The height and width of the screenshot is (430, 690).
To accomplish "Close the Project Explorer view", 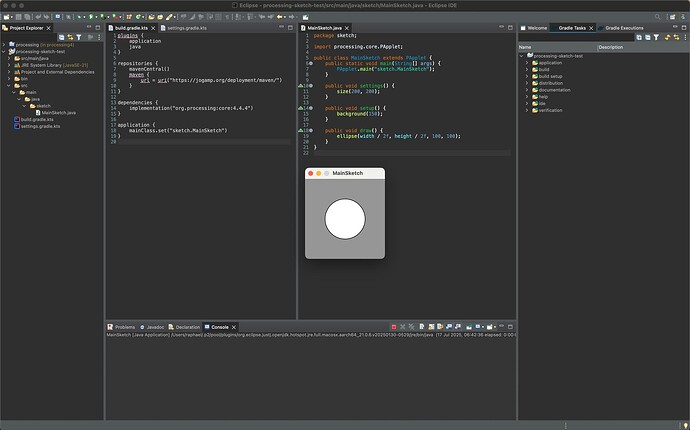I will pos(48,28).
